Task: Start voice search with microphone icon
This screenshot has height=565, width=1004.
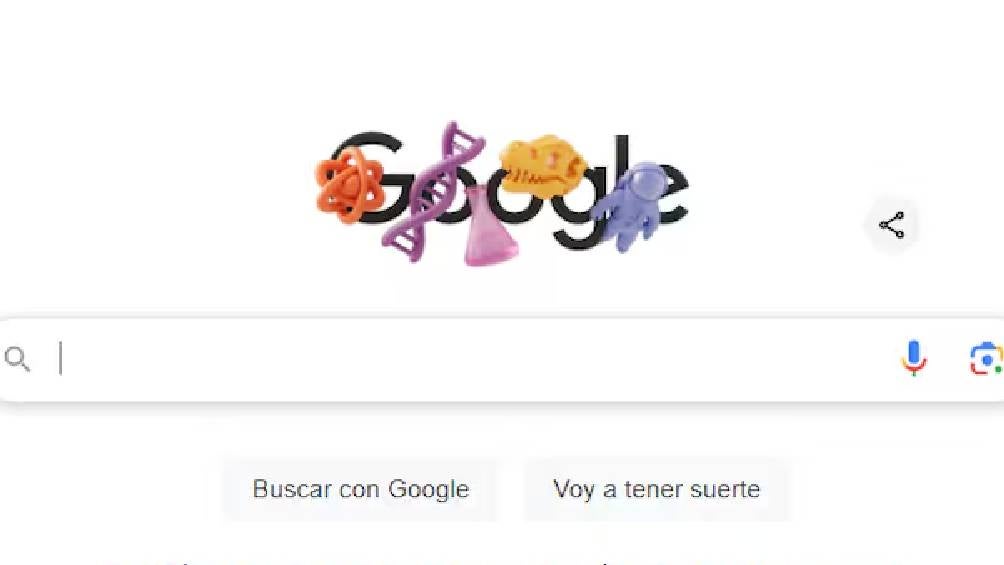Action: point(914,358)
